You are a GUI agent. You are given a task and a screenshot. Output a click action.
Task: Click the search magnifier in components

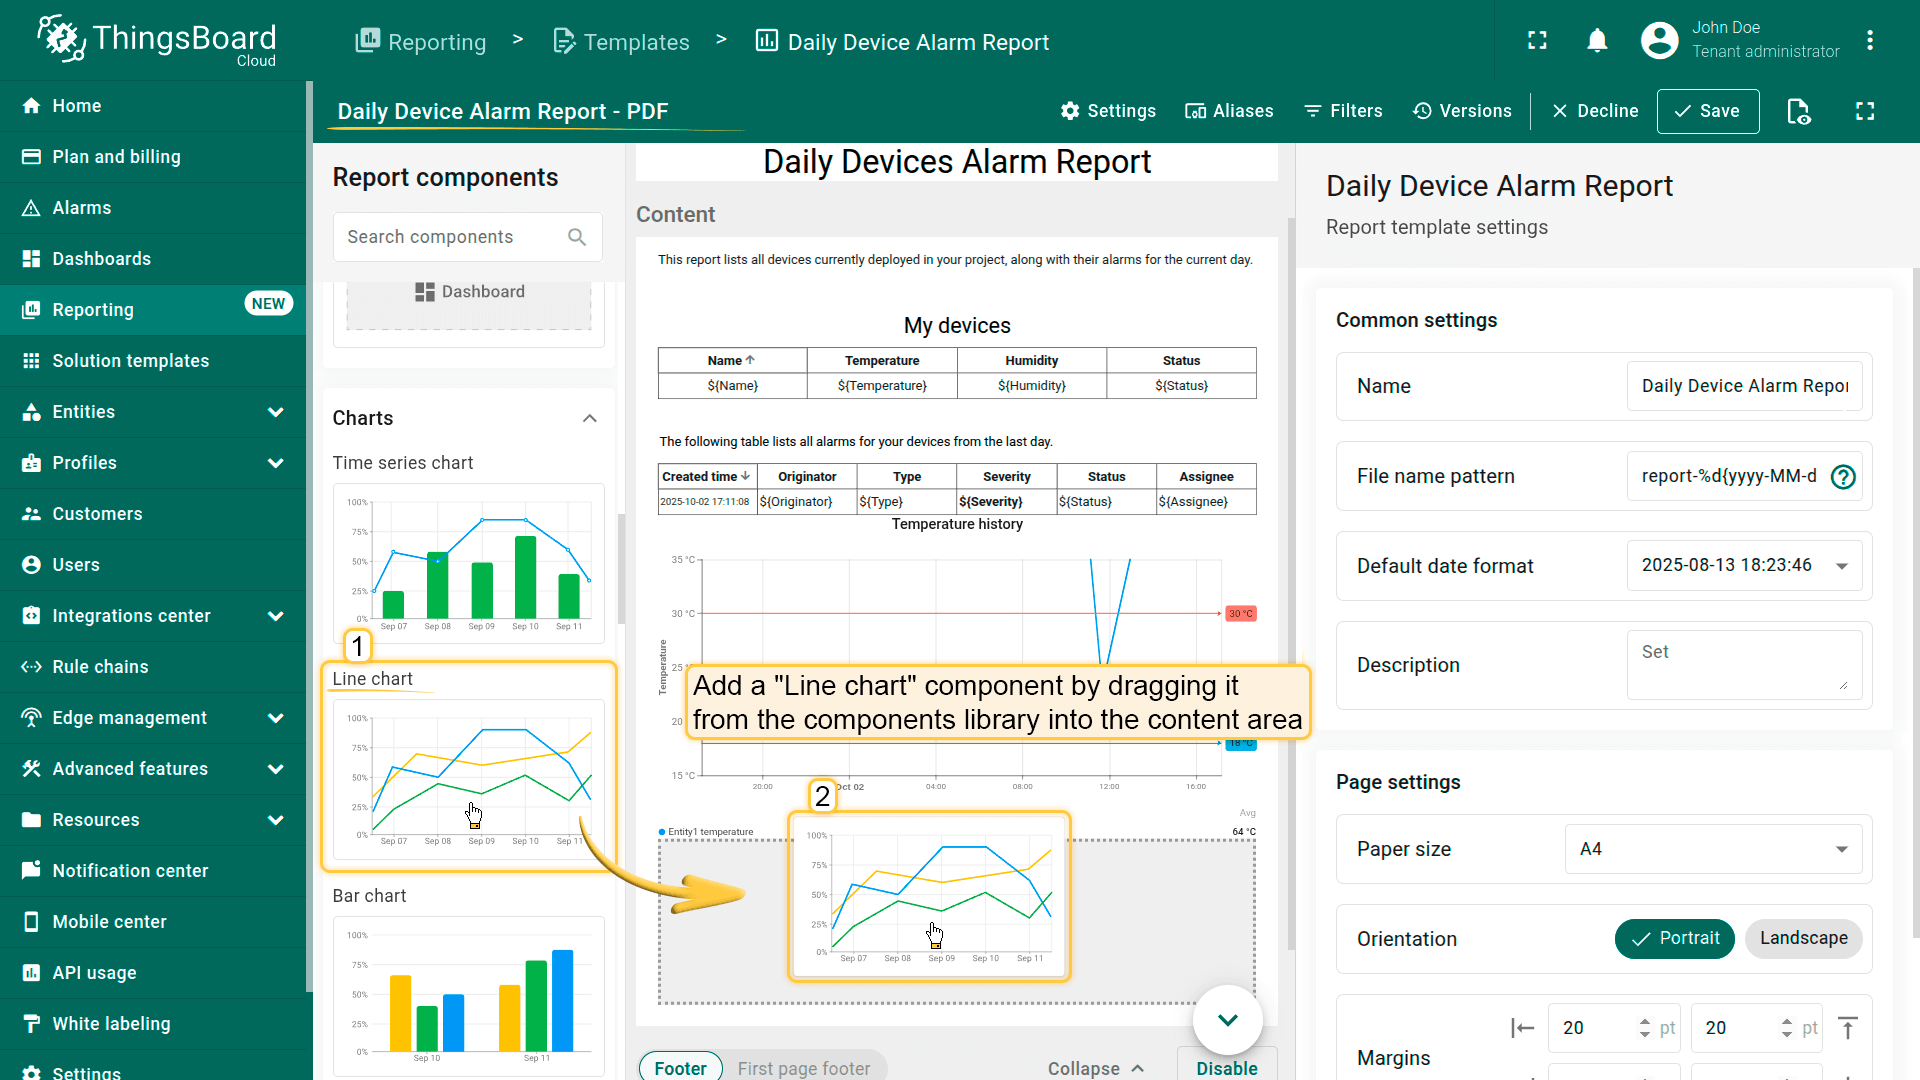(577, 237)
